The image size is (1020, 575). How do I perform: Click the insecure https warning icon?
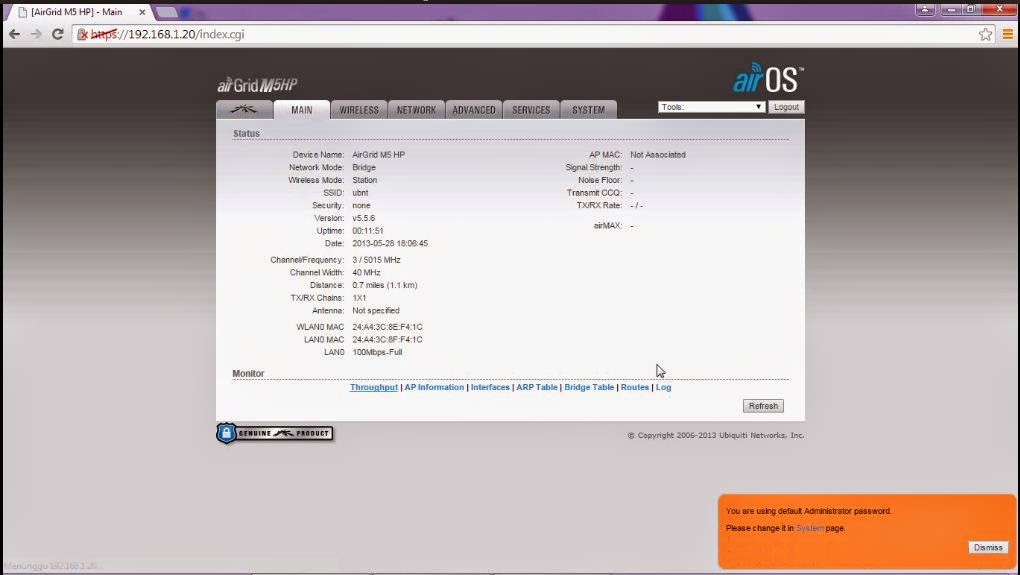pyautogui.click(x=83, y=34)
